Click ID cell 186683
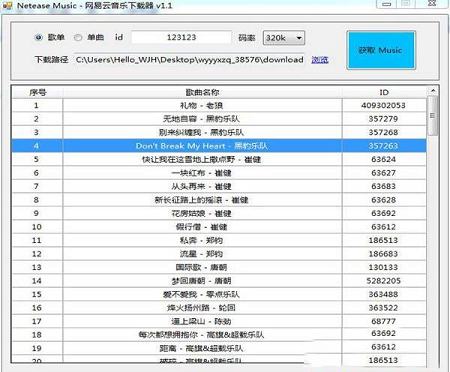The height and width of the screenshot is (372, 450). click(384, 254)
